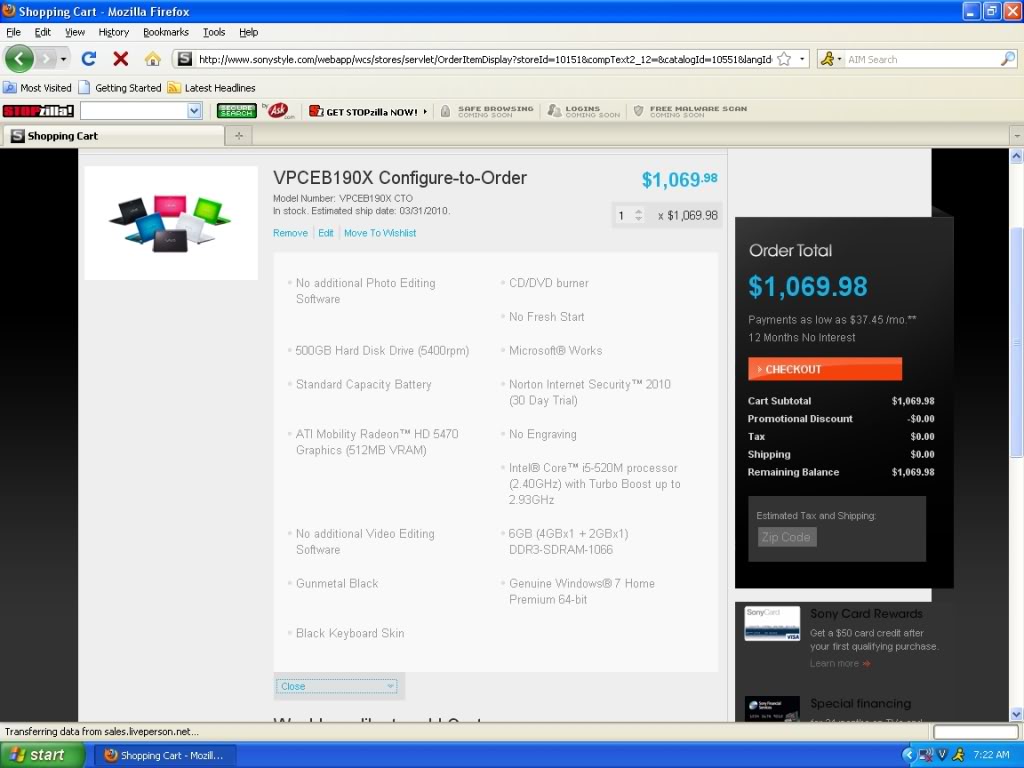
Task: Click the Windows Start button
Action: click(42, 755)
